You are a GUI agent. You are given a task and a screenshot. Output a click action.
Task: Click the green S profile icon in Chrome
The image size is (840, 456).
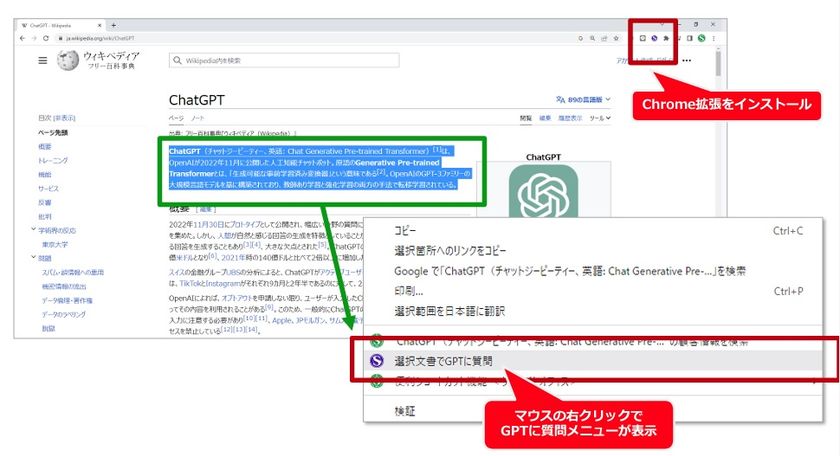point(701,39)
